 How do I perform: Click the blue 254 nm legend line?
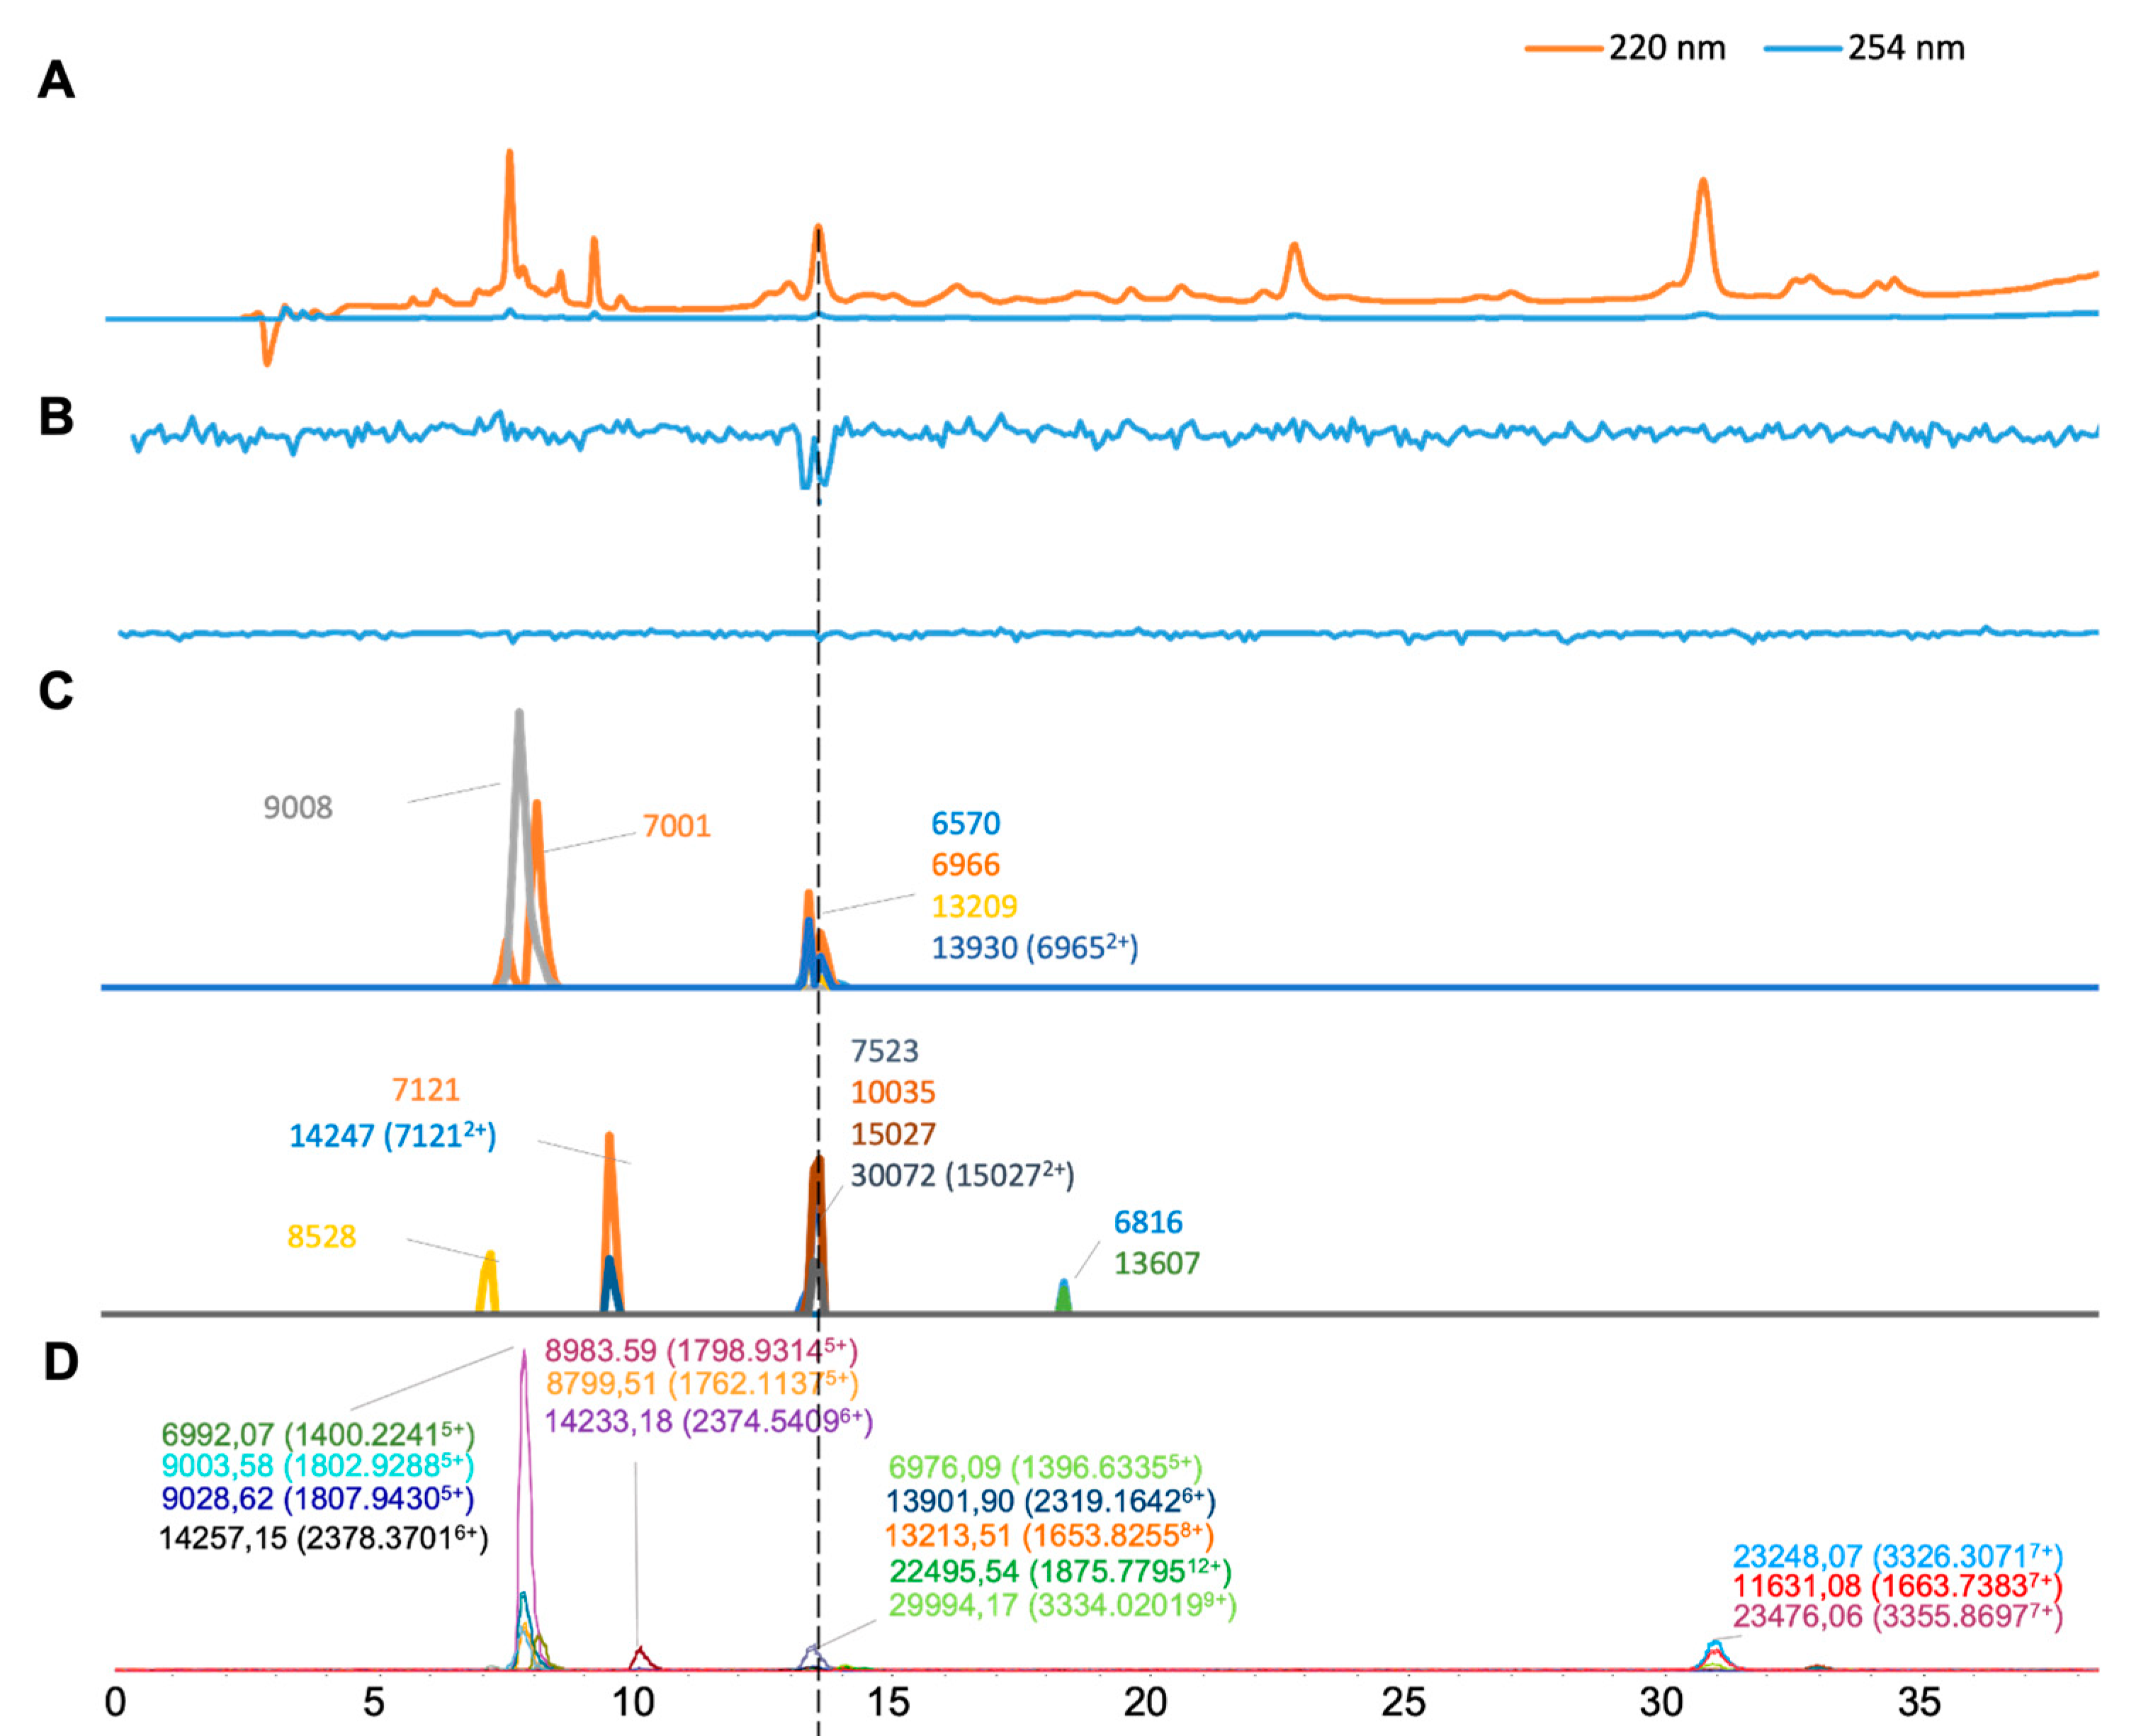[1802, 48]
